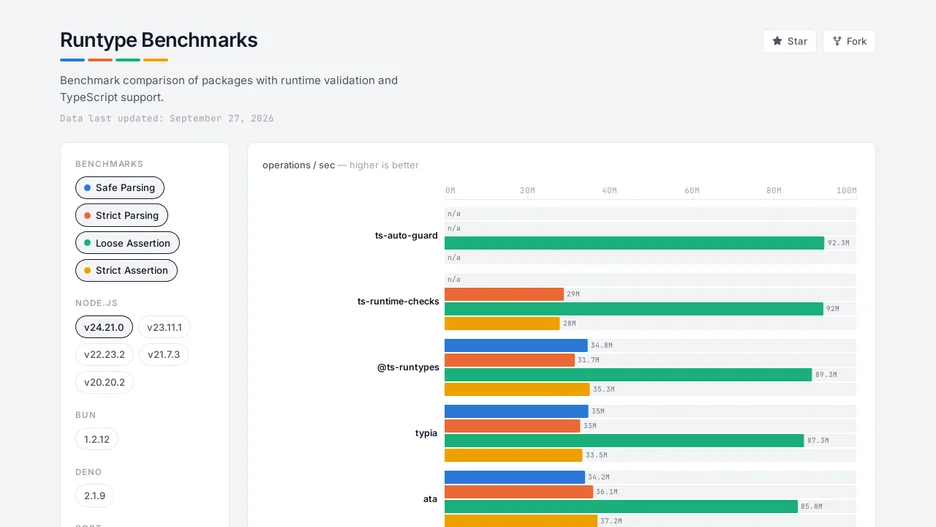Click @ts-runtypes blue bar 34.8M
936x527 pixels.
click(x=516, y=346)
